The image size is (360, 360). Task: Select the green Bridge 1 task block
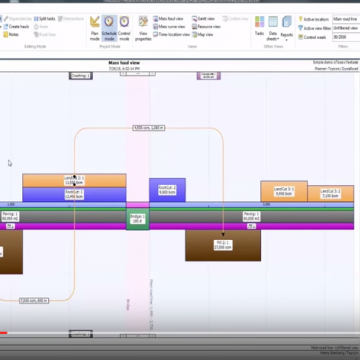click(138, 219)
